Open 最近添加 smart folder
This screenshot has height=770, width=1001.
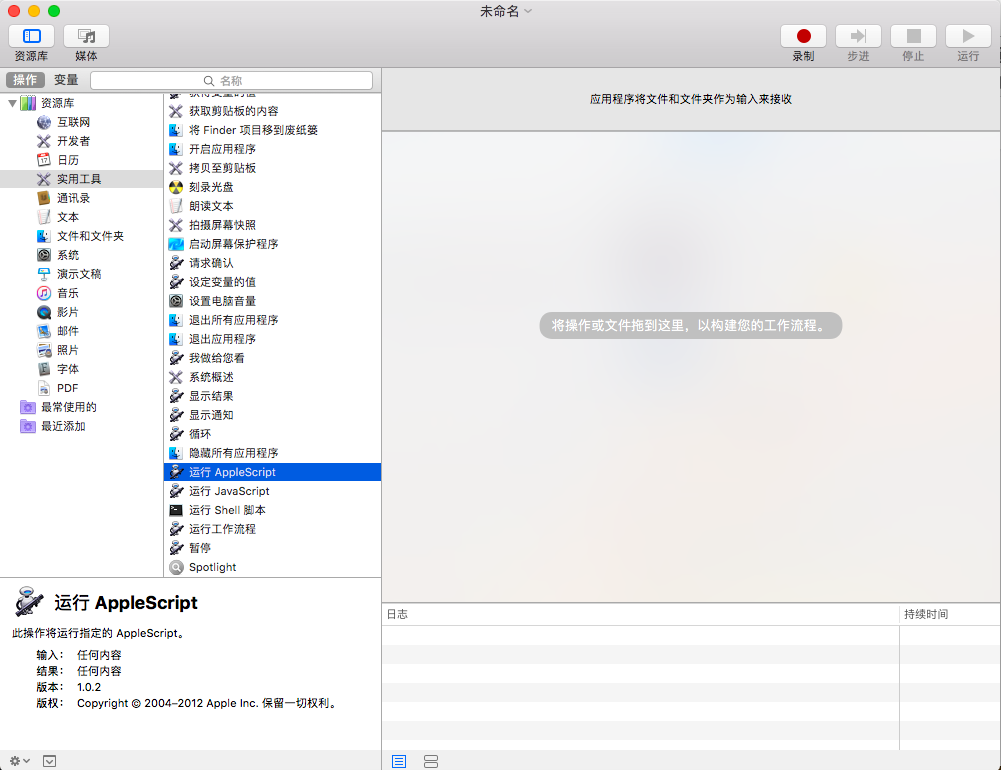coord(63,426)
